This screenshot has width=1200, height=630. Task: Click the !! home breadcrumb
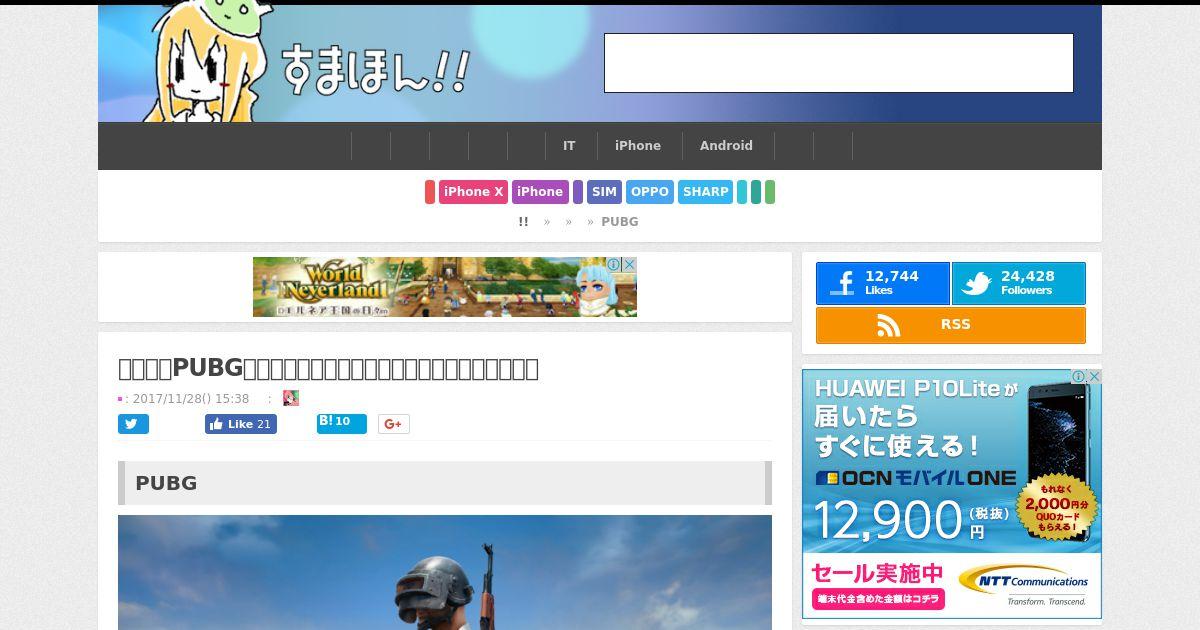pos(523,222)
